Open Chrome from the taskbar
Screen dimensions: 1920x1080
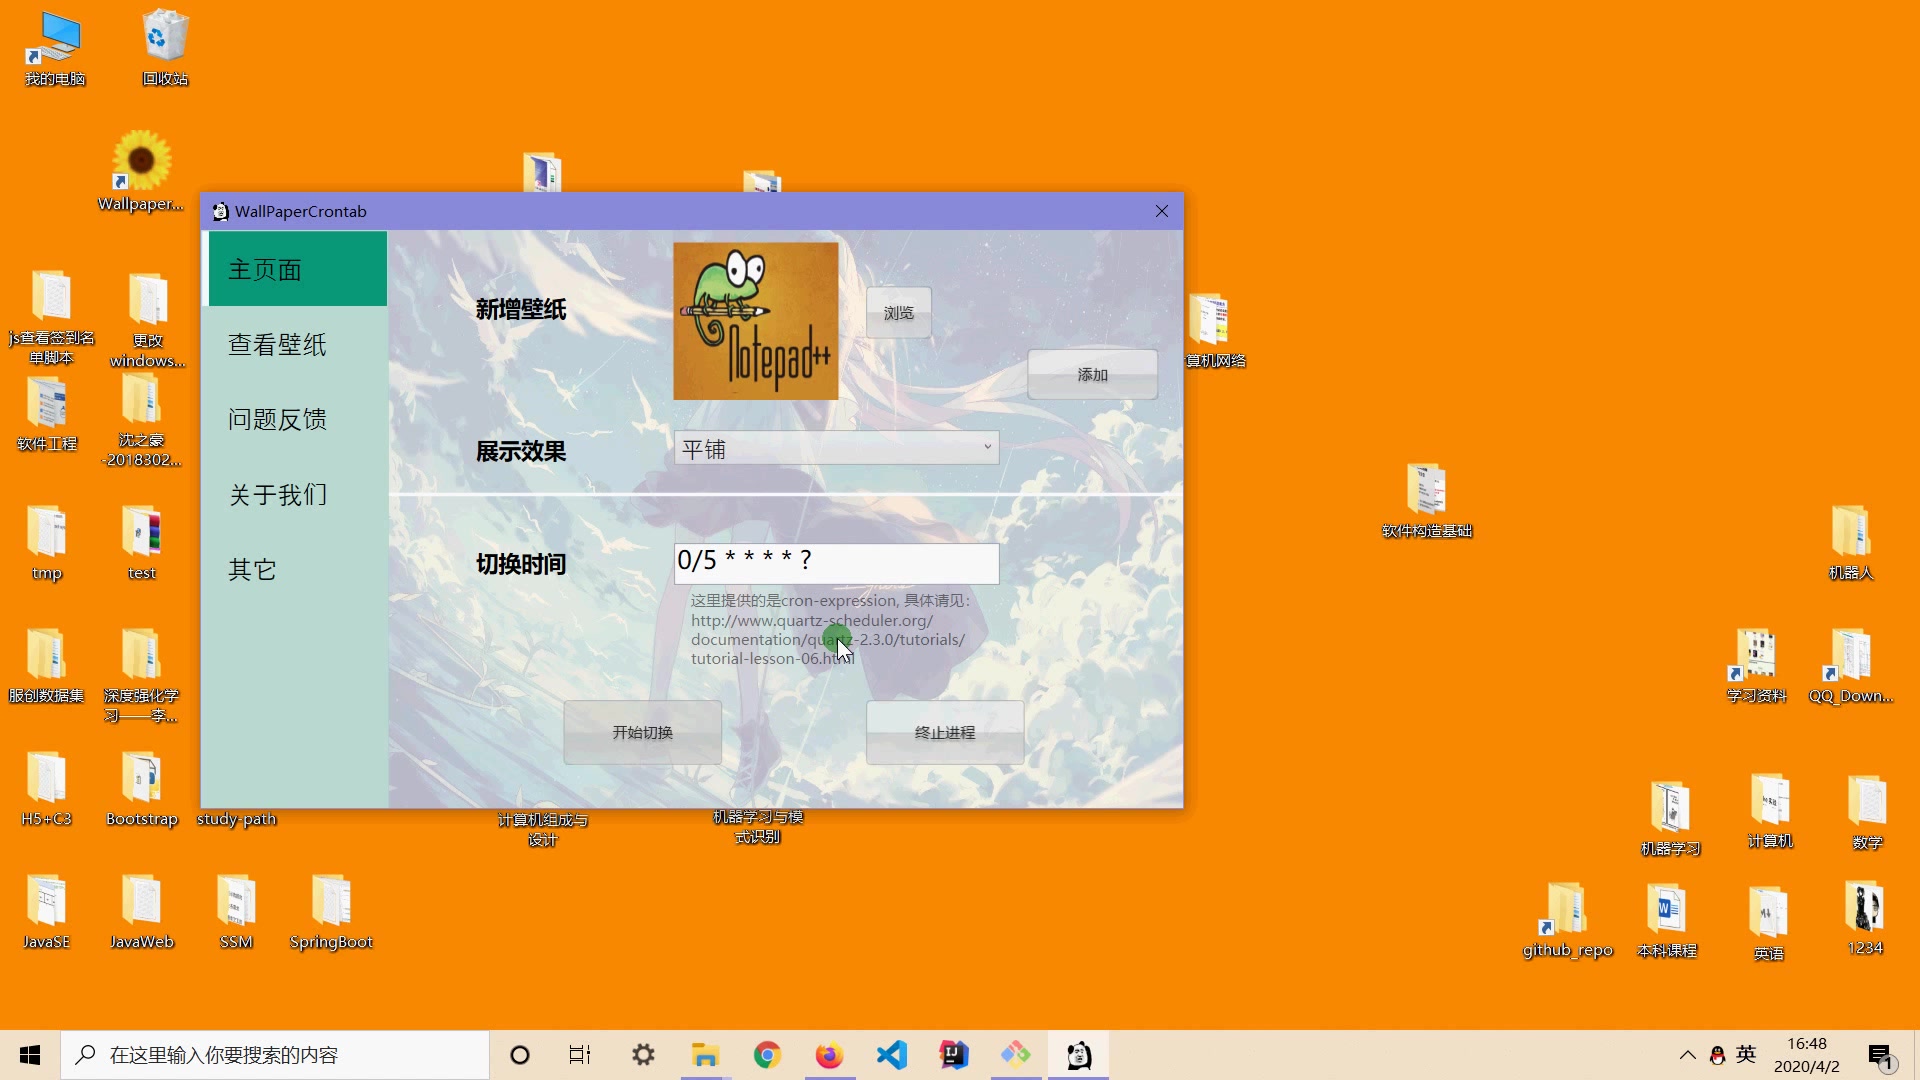pos(767,1055)
